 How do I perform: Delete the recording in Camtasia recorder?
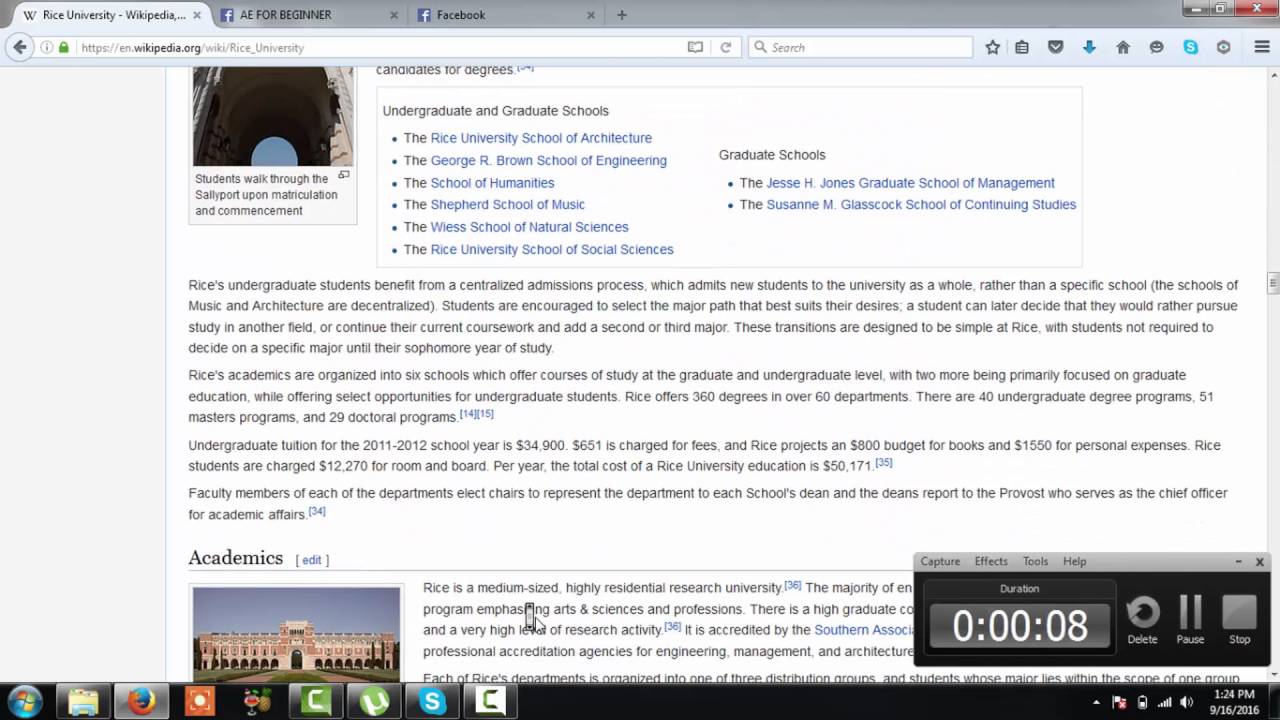click(1142, 620)
